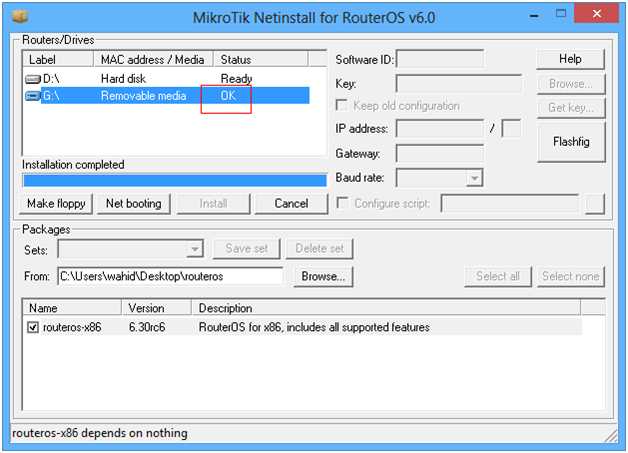Screen dimensions: 628x453
Task: Click the Help button
Action: [570, 59]
